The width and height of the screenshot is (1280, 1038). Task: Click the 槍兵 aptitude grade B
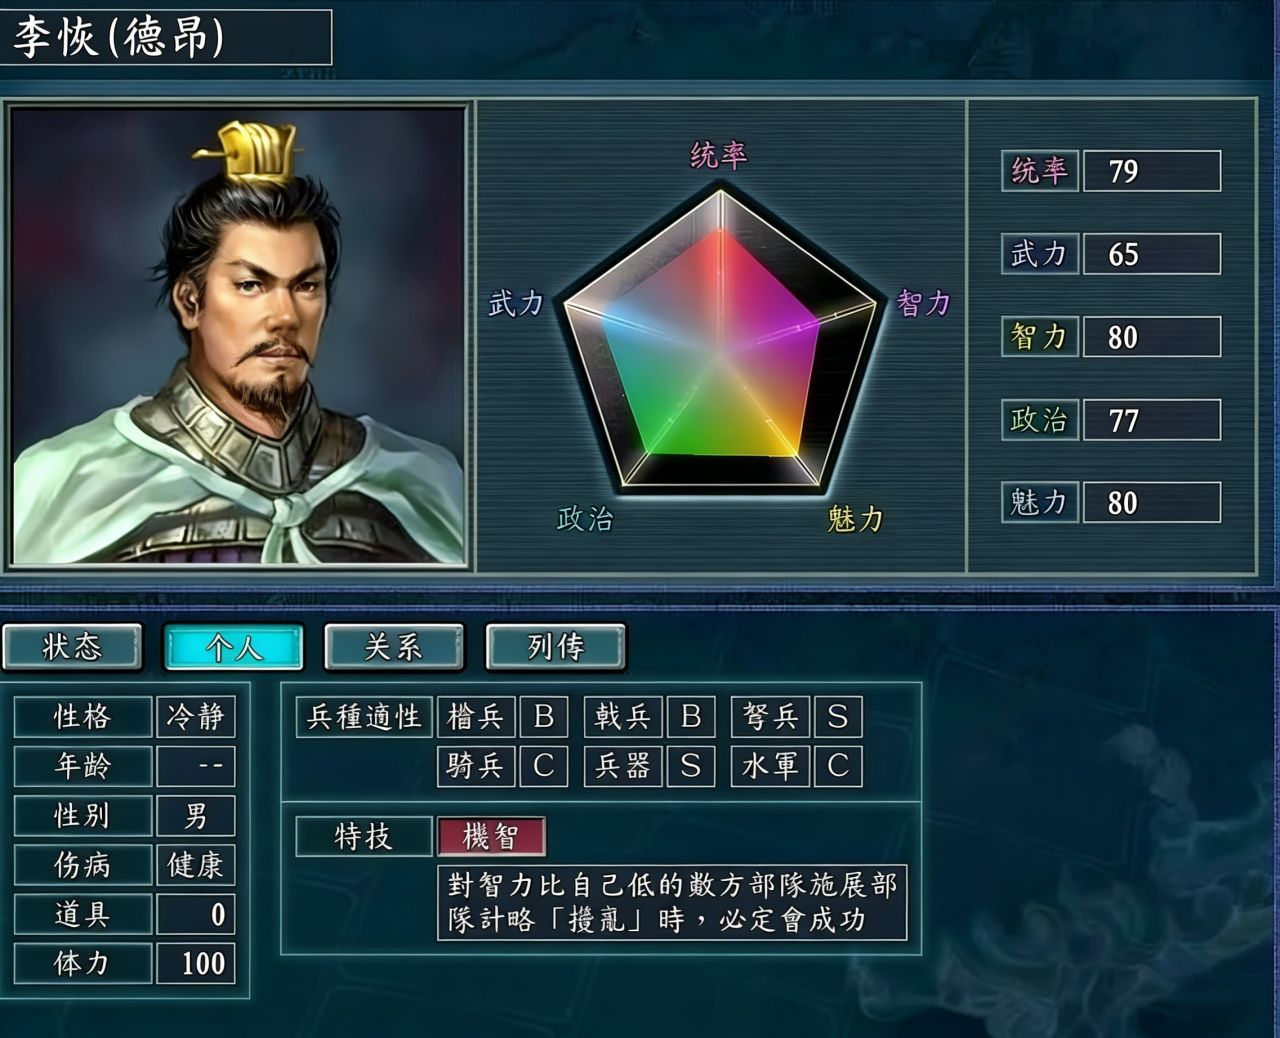(x=543, y=717)
